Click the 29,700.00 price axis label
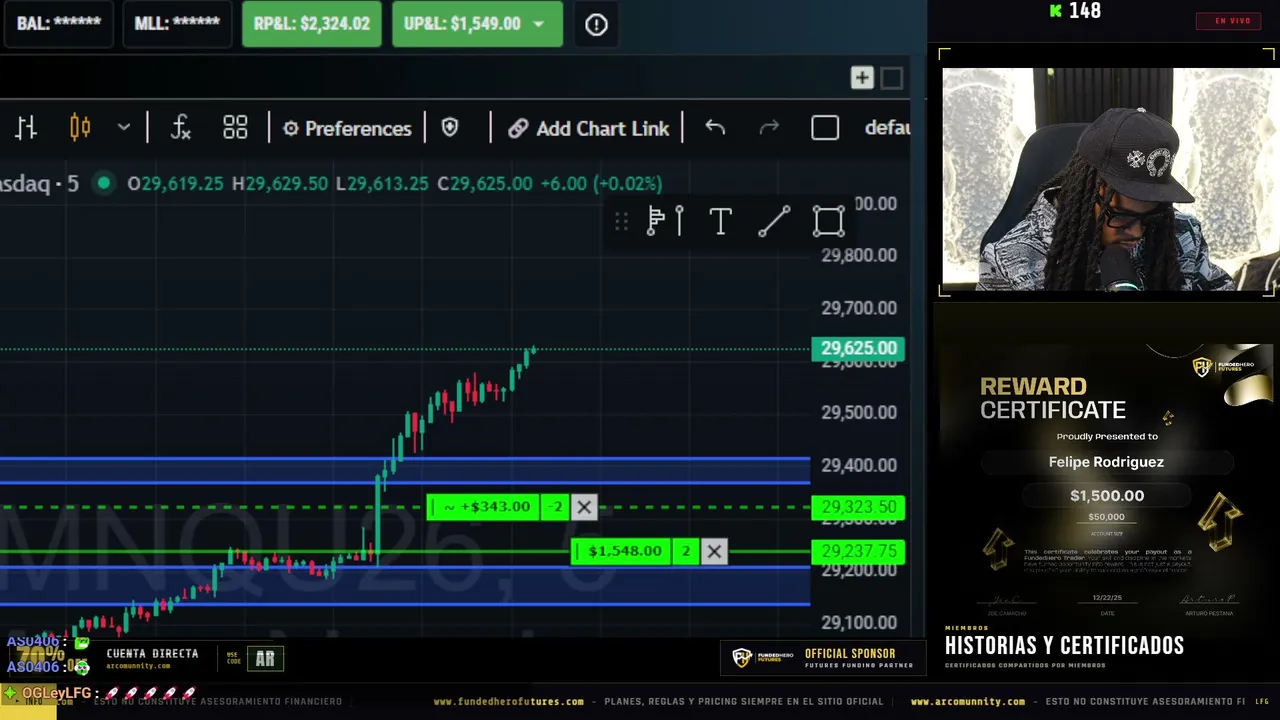Image resolution: width=1280 pixels, height=720 pixels. (859, 308)
